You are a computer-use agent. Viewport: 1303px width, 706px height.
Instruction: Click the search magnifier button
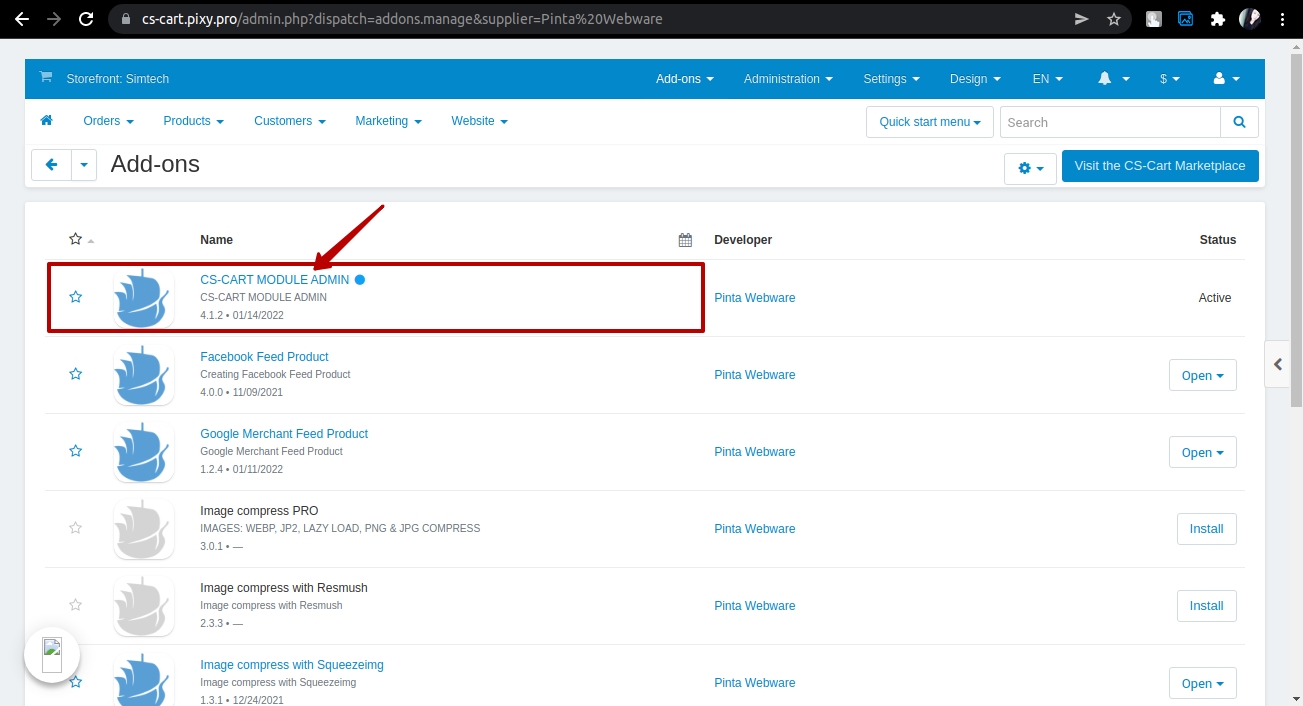(1239, 122)
